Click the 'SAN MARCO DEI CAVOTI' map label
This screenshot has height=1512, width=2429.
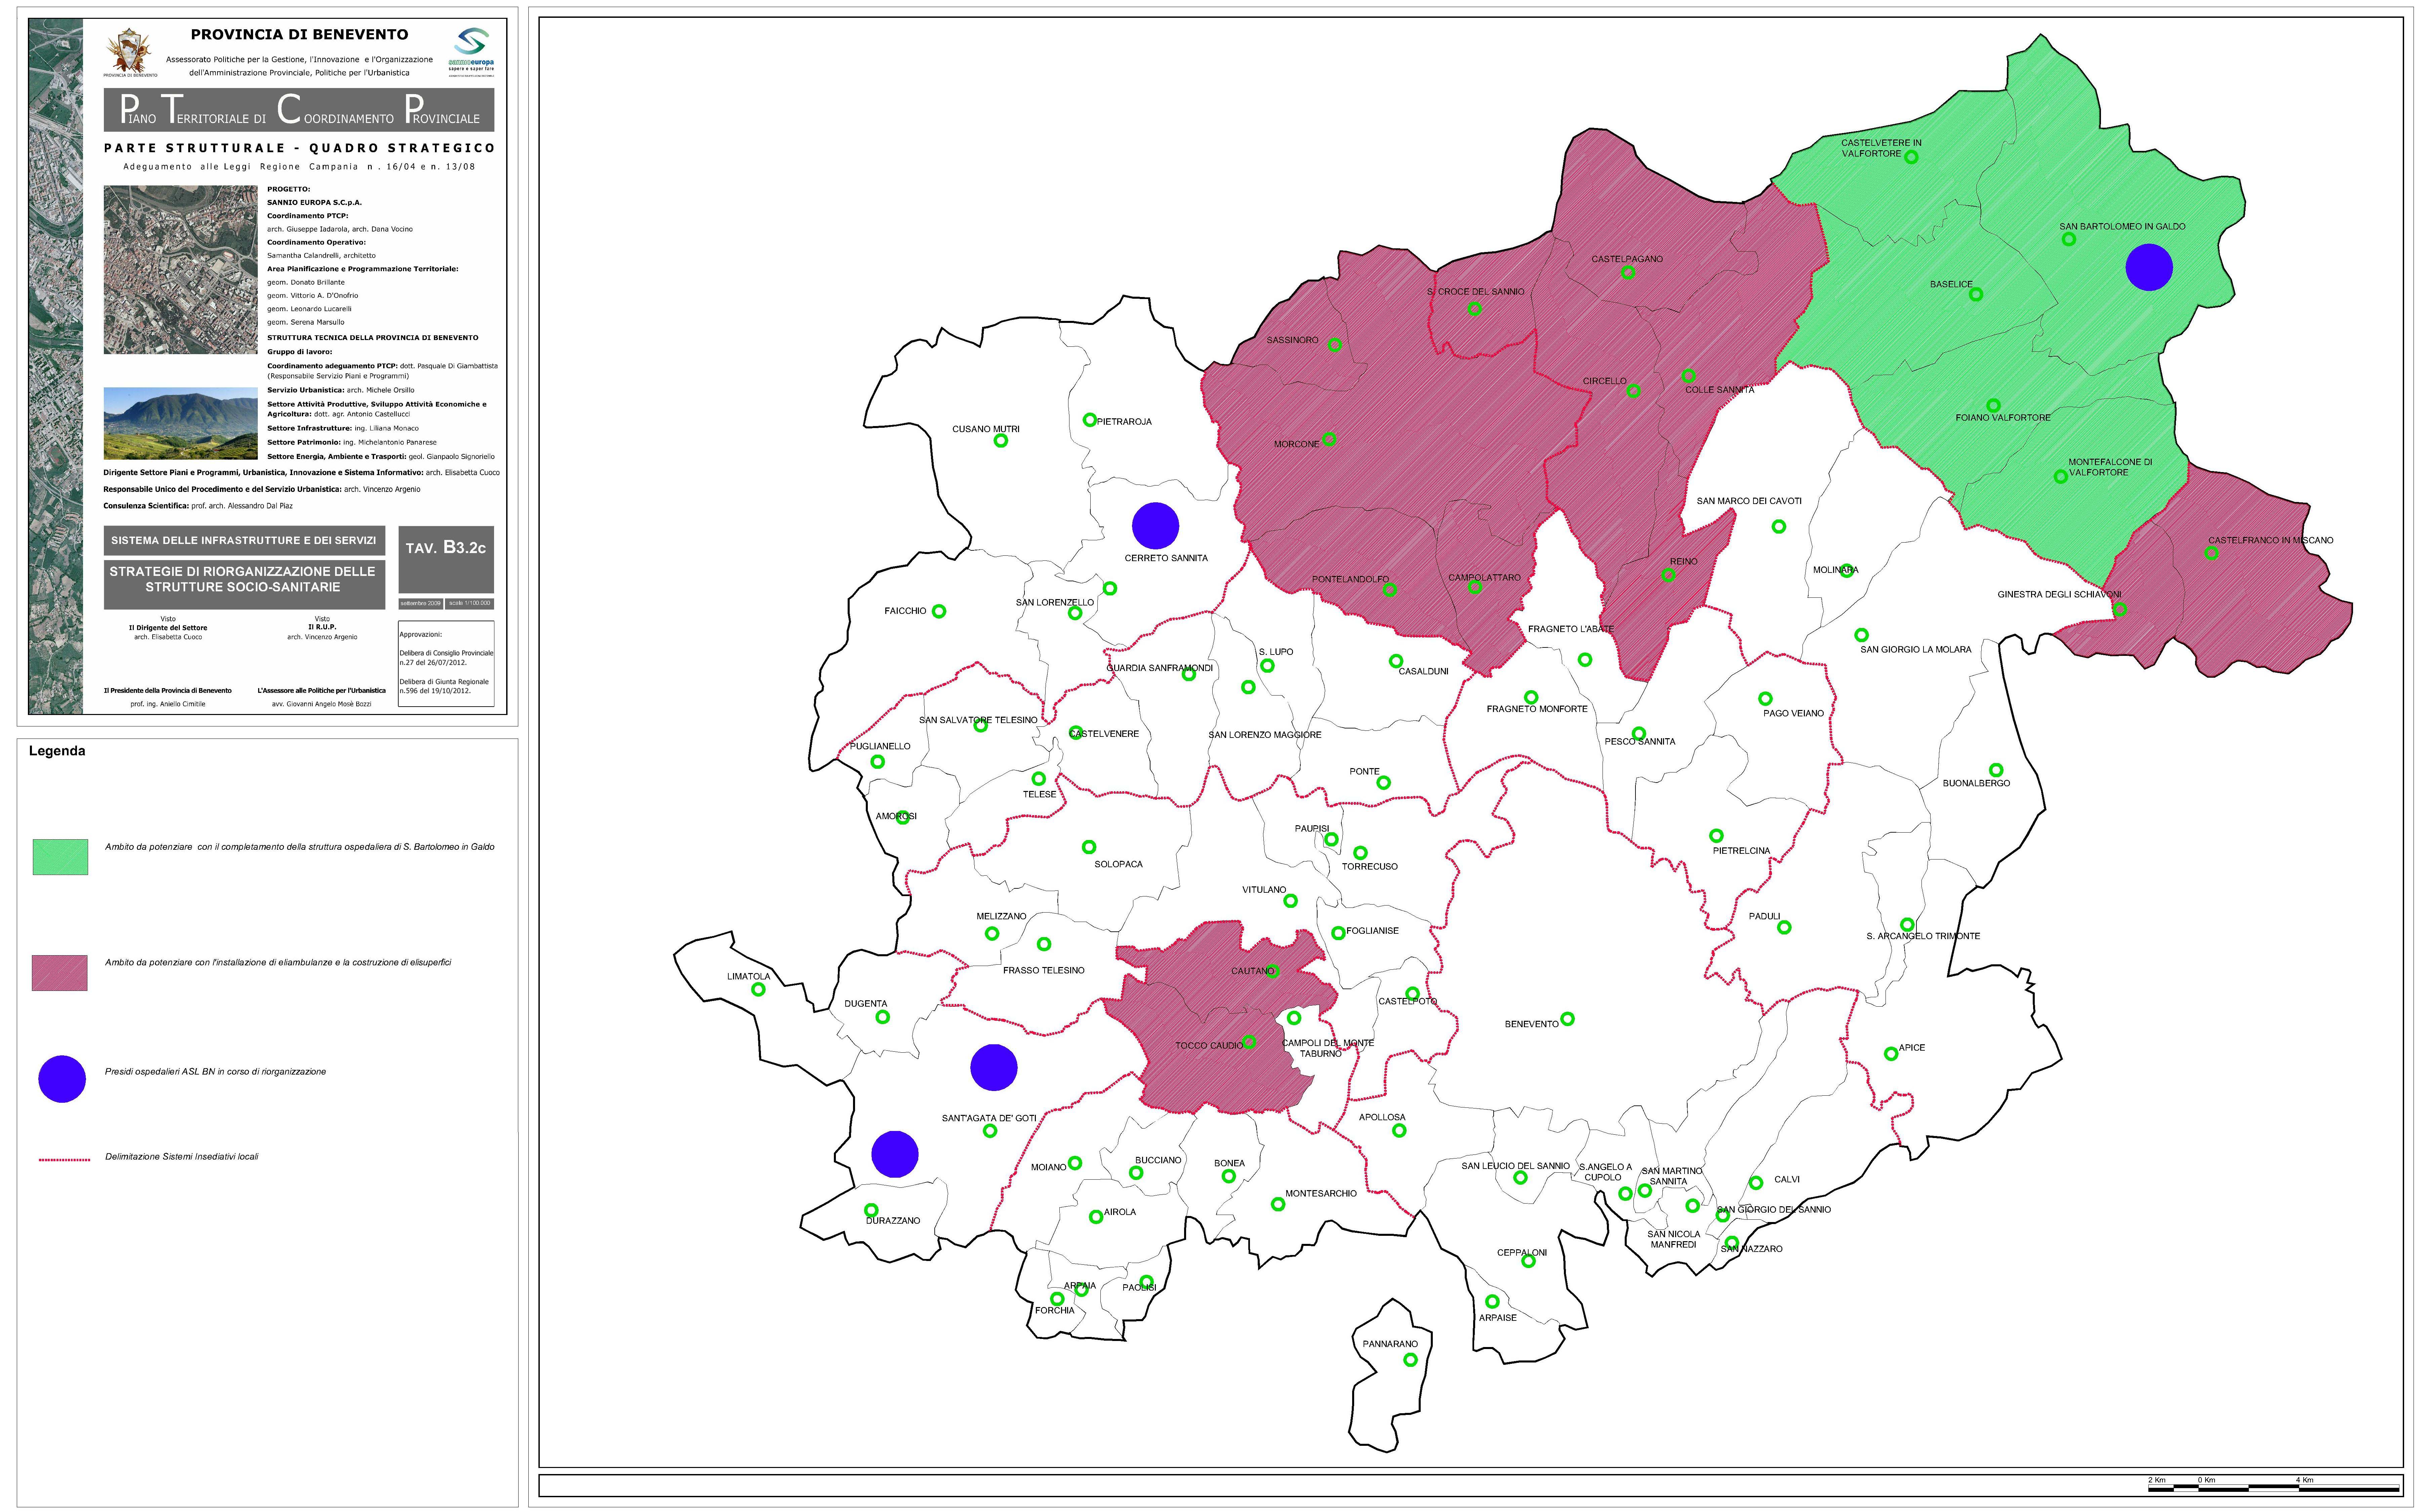pos(1749,501)
